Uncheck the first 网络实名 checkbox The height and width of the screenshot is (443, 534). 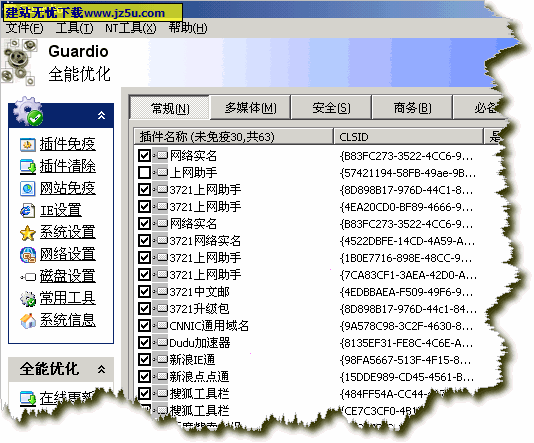tap(144, 156)
